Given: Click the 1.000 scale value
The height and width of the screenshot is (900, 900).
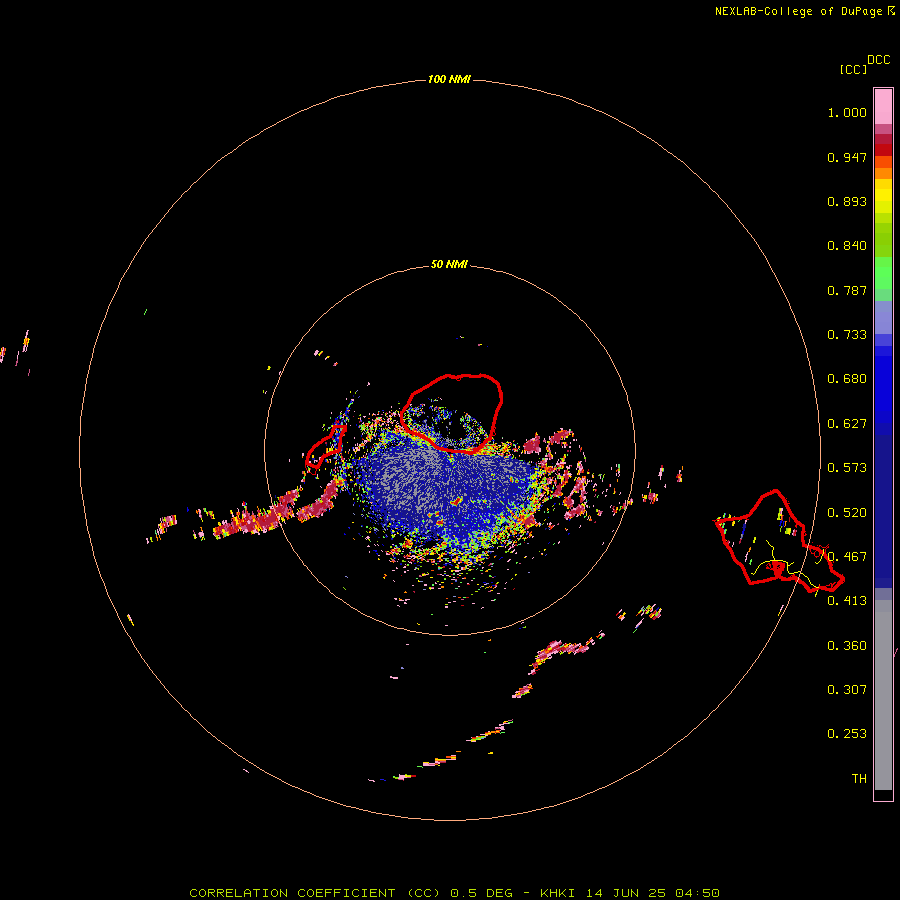Looking at the screenshot, I should (x=847, y=112).
